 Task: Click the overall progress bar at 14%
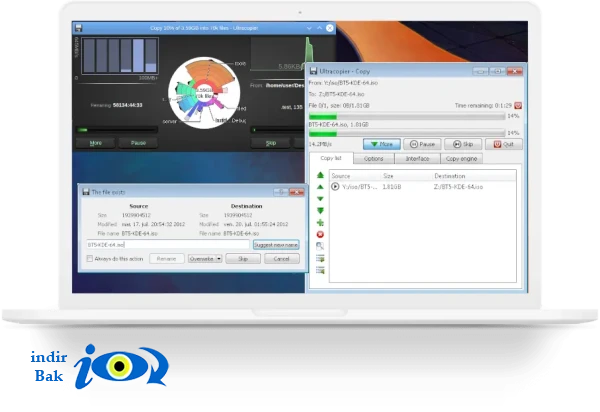(407, 116)
